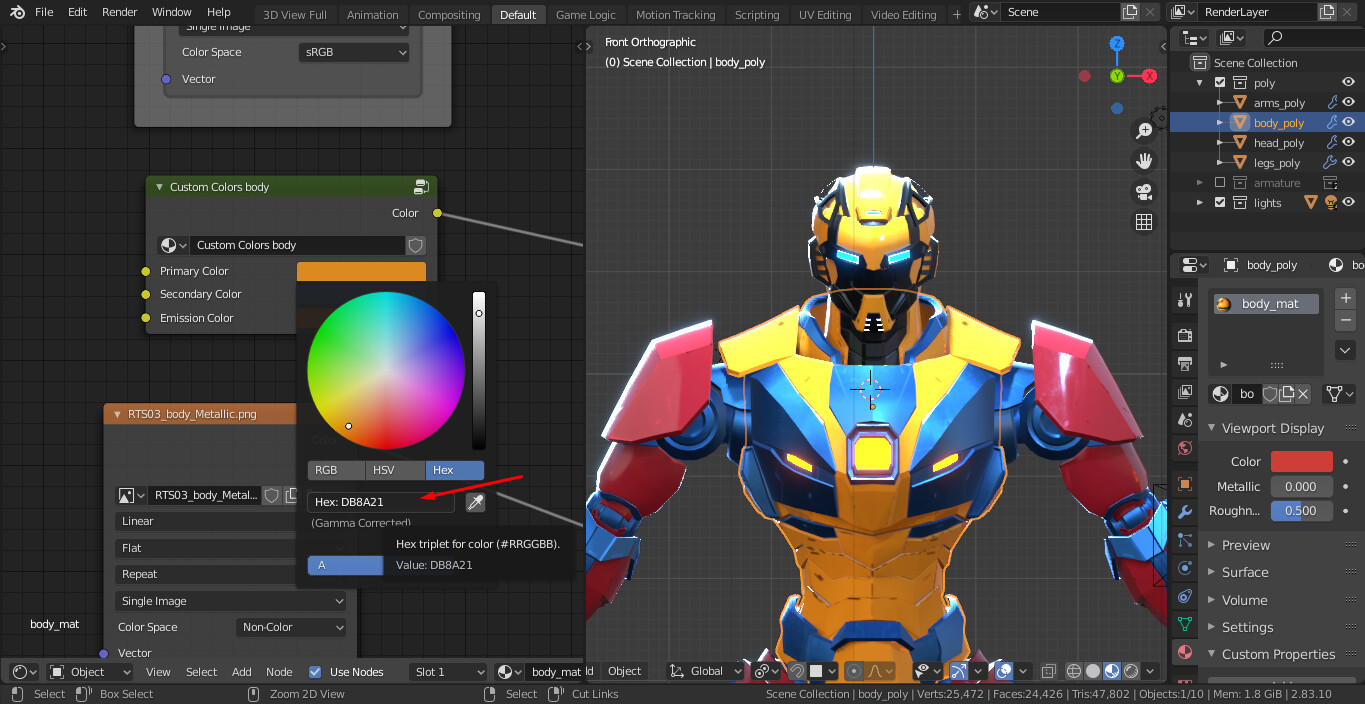This screenshot has height=704, width=1365.
Task: Click the eyedropper in the color picker
Action: point(475,502)
